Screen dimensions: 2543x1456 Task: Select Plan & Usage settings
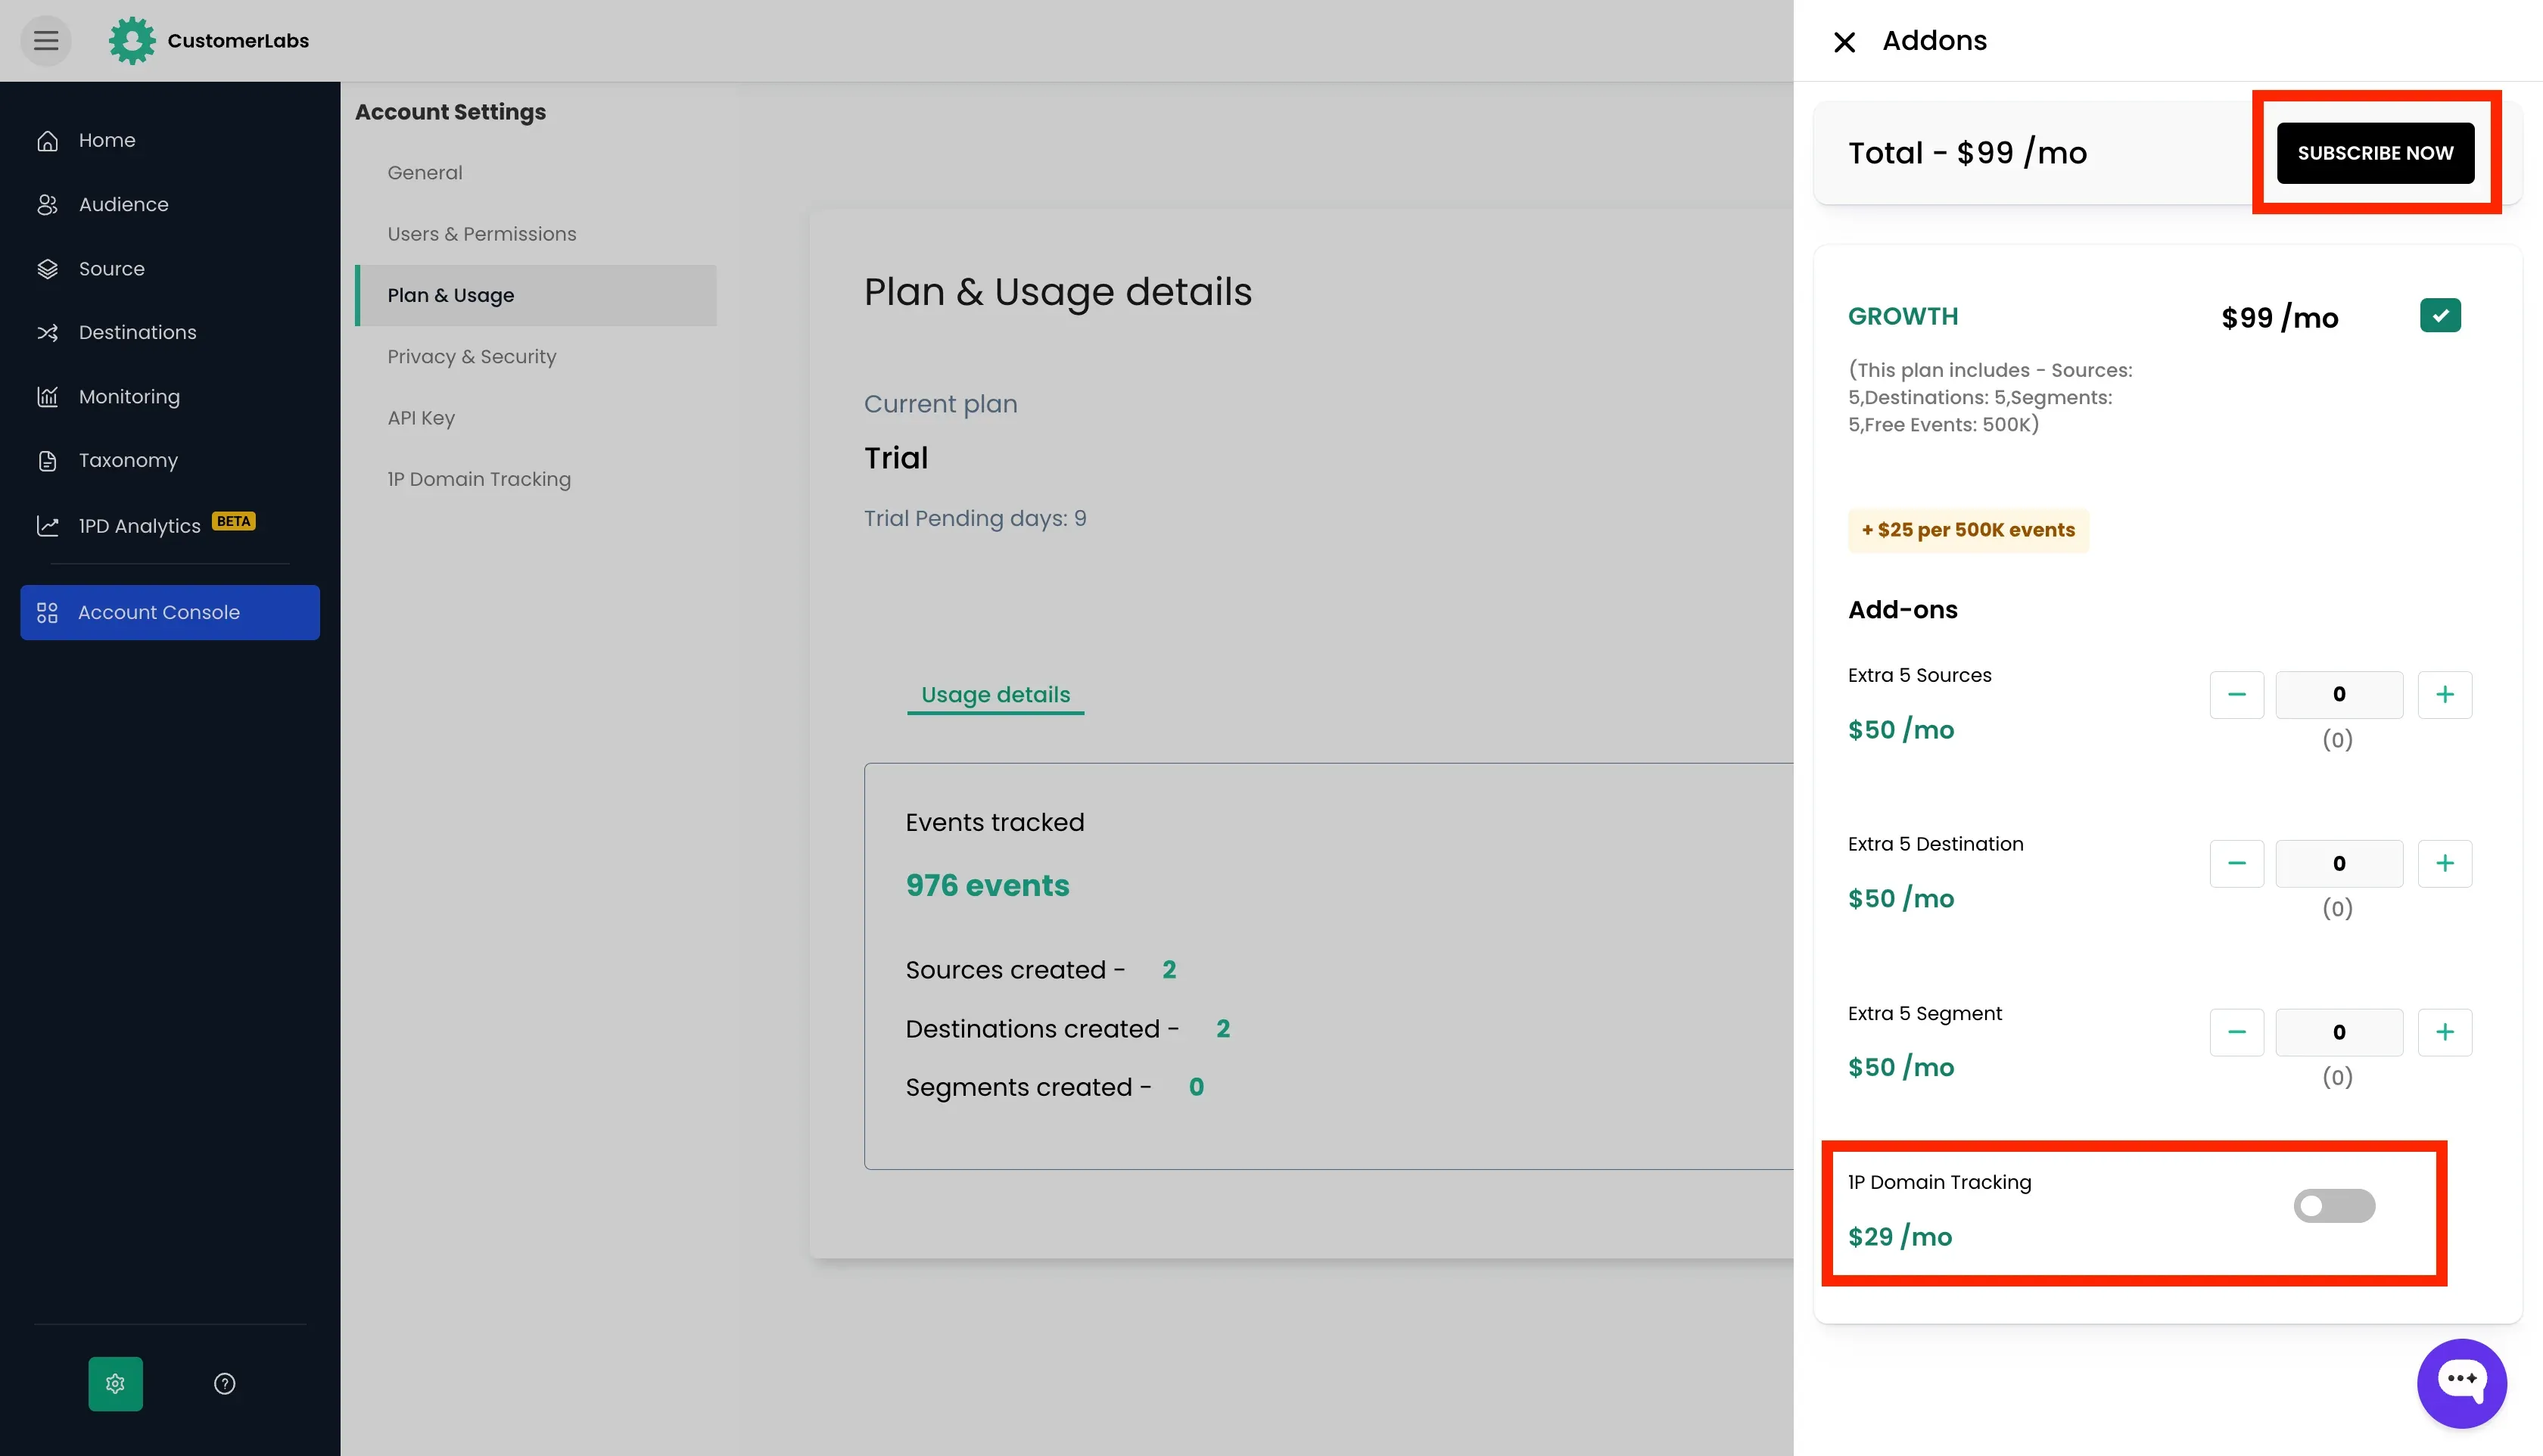[x=536, y=296]
